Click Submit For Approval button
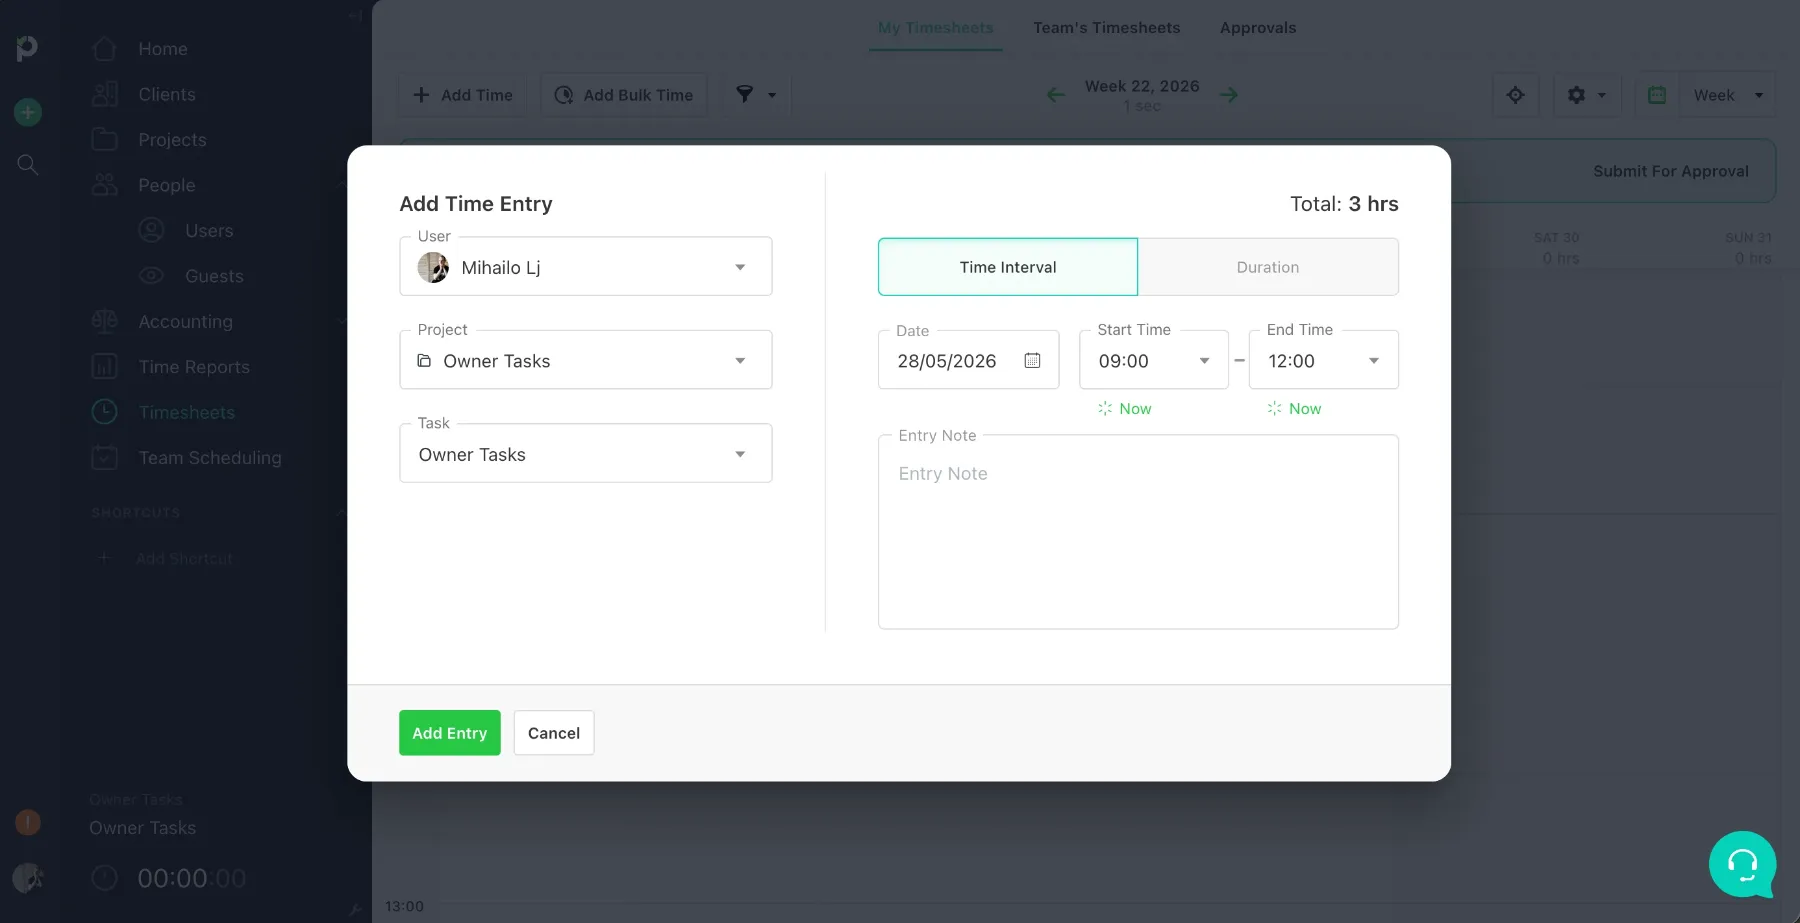The height and width of the screenshot is (923, 1800). point(1671,171)
